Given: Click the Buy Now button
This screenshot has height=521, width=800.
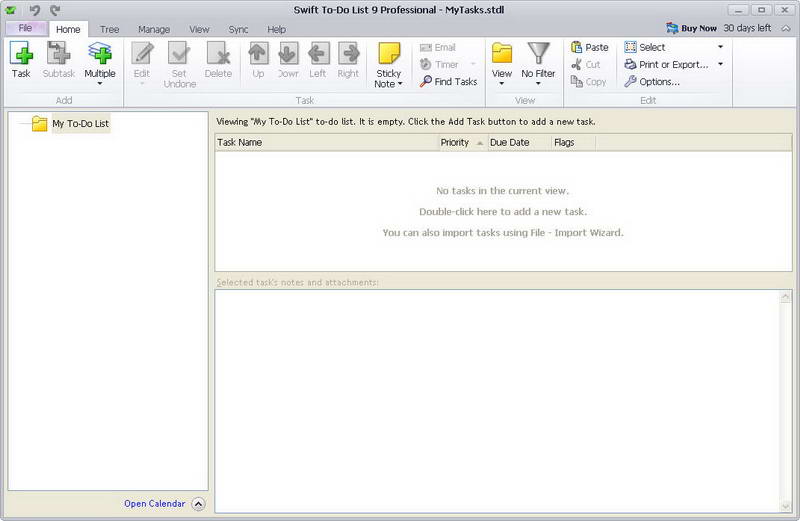Looking at the screenshot, I should 691,29.
